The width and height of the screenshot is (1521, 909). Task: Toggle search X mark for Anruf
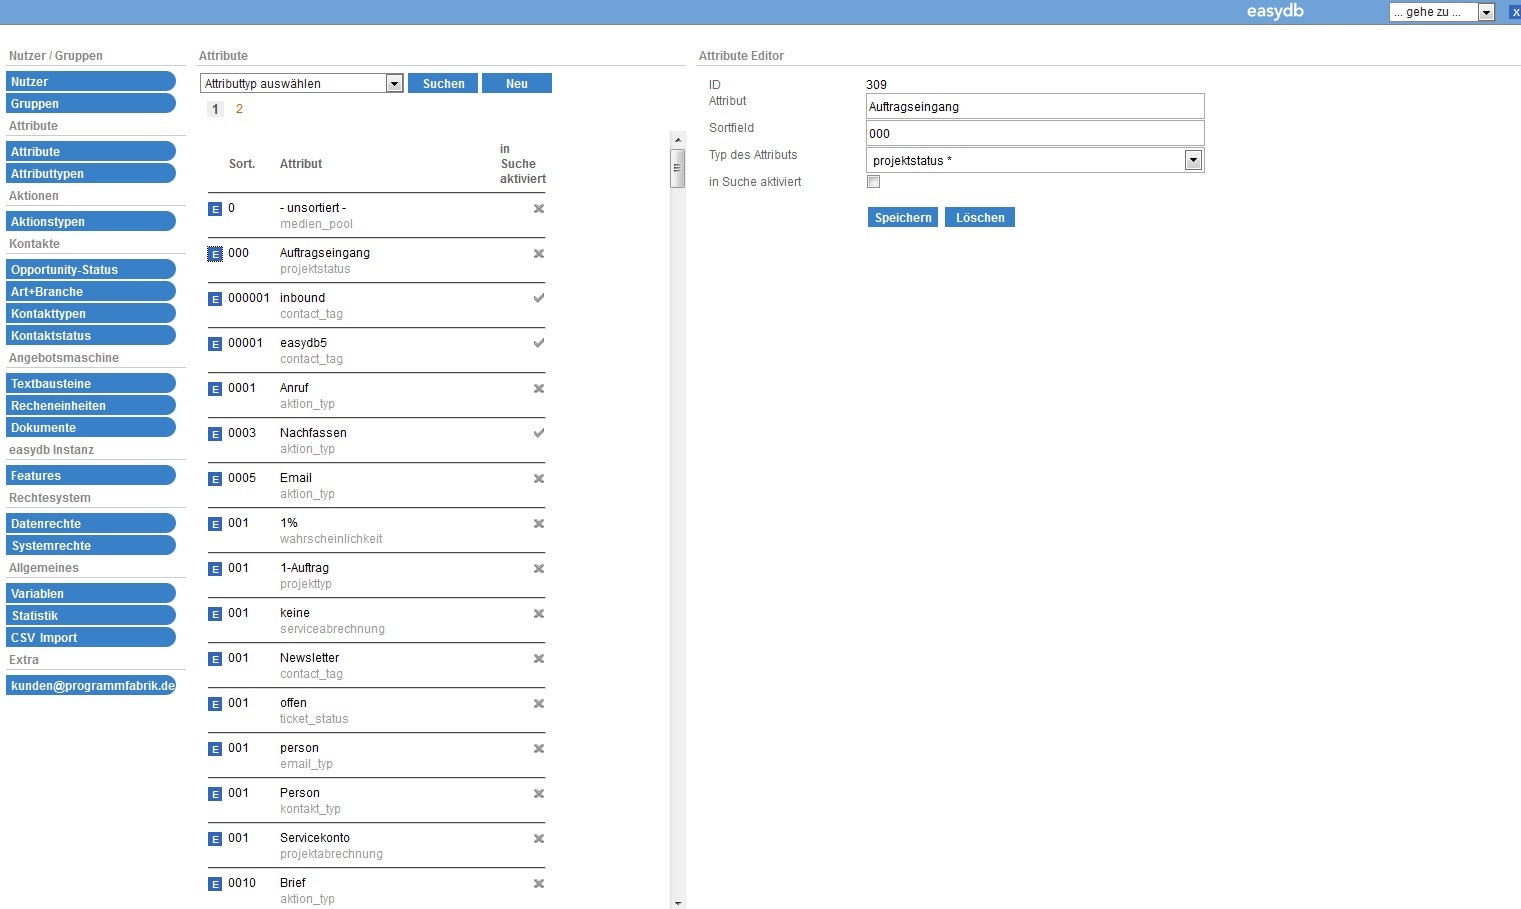pos(539,389)
